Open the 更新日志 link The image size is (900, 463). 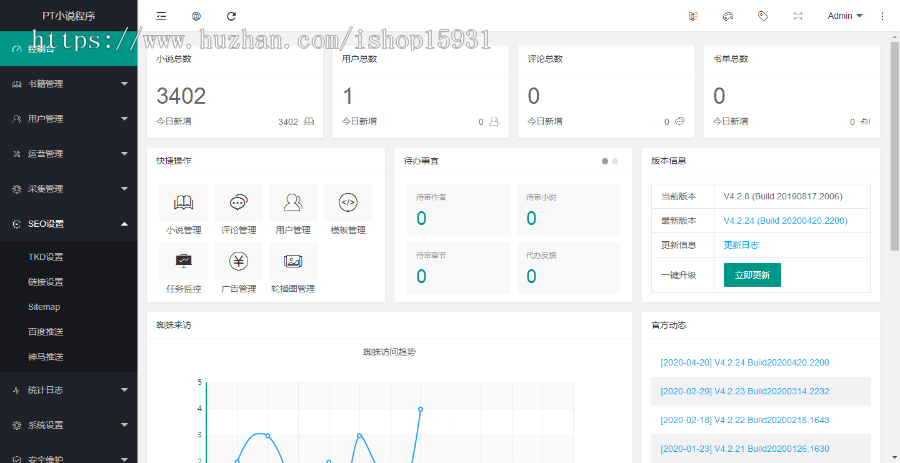(x=741, y=245)
